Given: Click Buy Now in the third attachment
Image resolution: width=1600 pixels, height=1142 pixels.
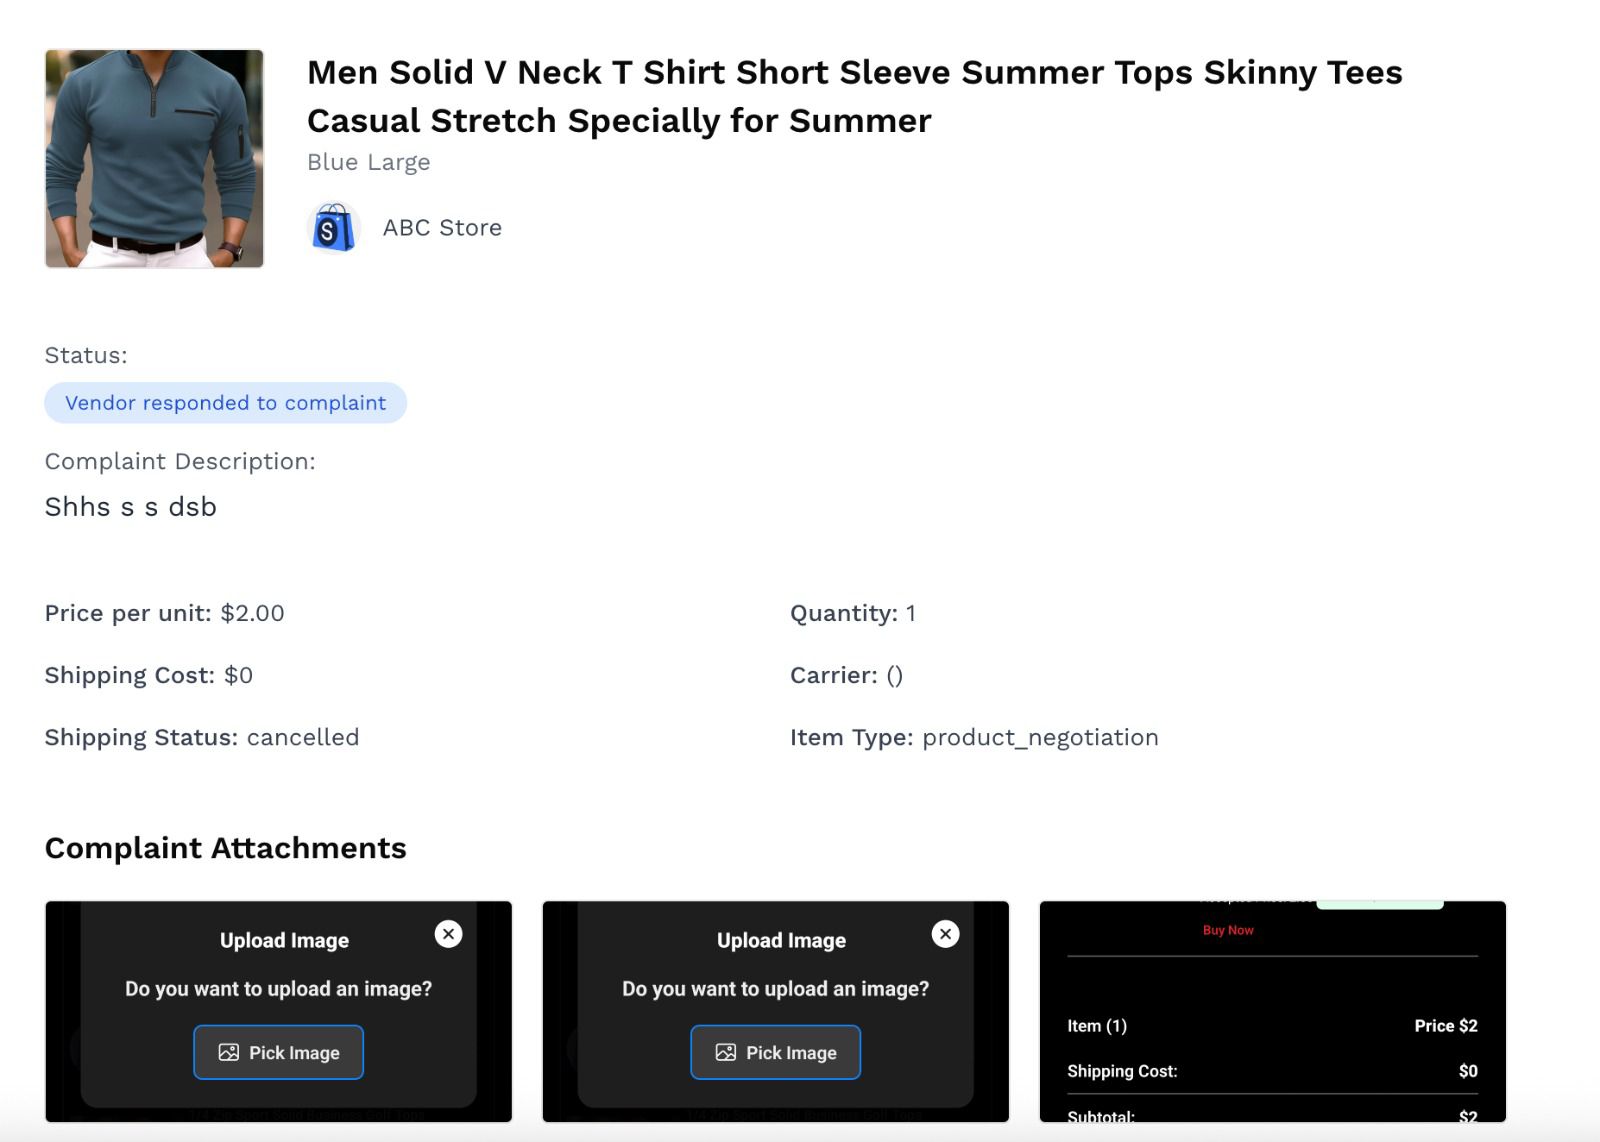Looking at the screenshot, I should click(x=1228, y=930).
